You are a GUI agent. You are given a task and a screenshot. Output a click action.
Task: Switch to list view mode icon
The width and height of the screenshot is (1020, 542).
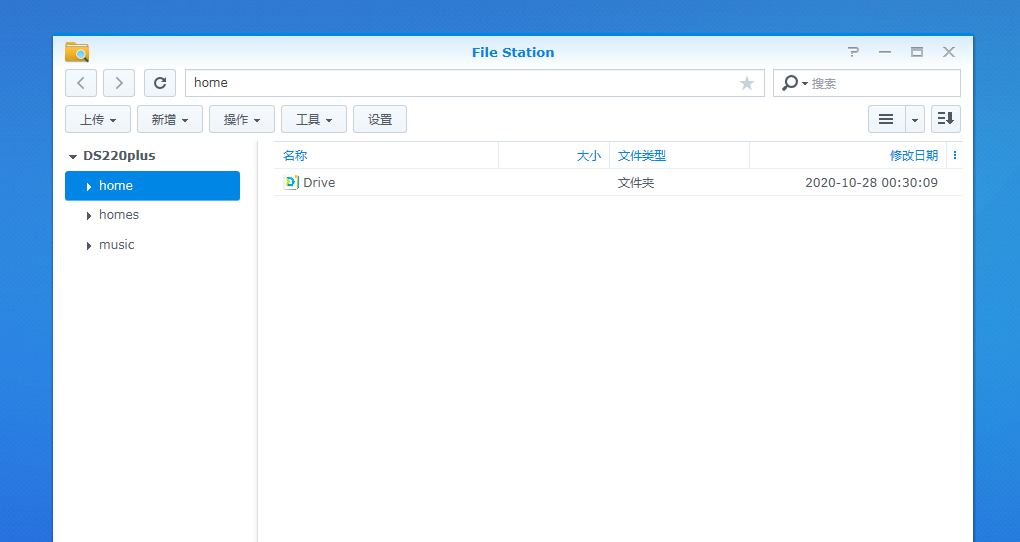[886, 119]
